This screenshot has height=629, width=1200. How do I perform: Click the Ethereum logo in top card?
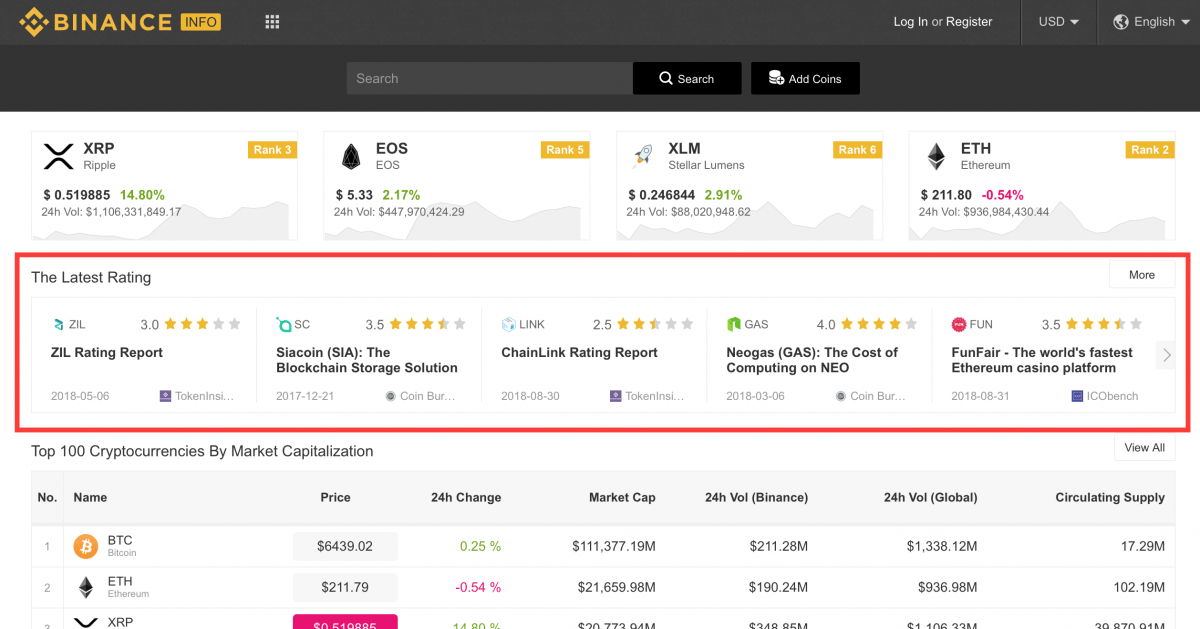tap(936, 156)
